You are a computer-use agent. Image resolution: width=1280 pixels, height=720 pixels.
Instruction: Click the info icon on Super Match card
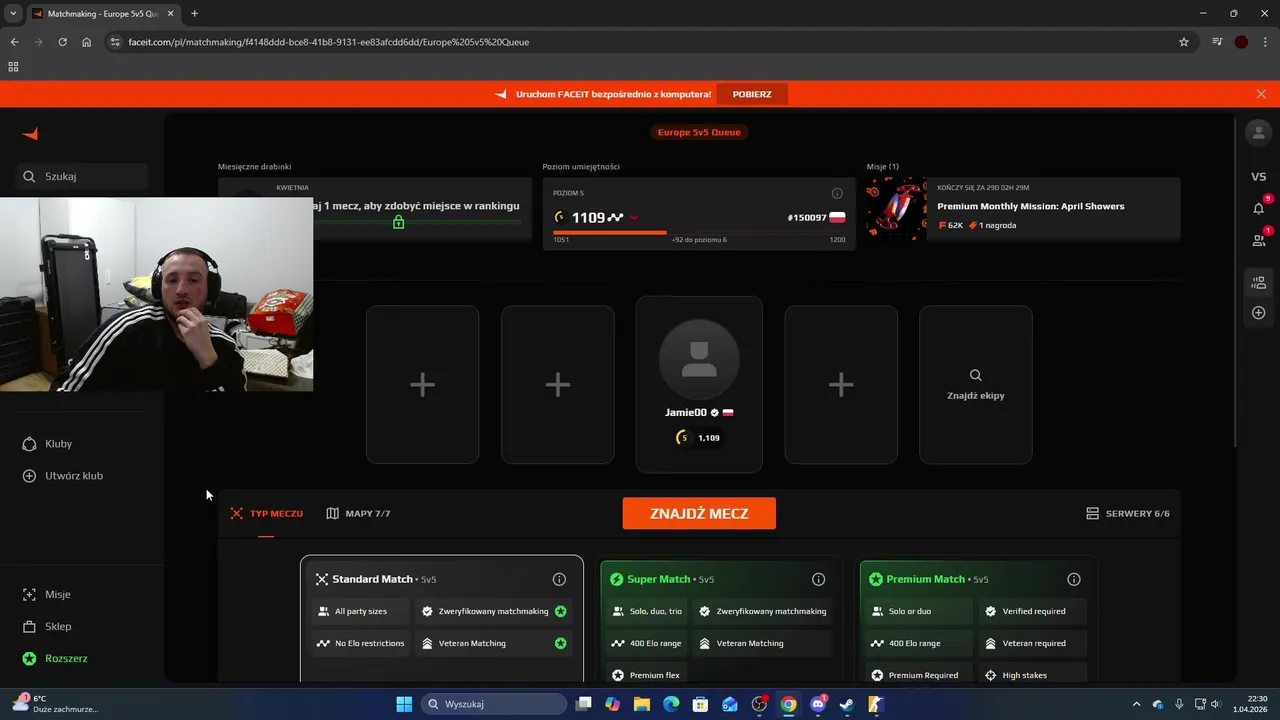point(818,579)
